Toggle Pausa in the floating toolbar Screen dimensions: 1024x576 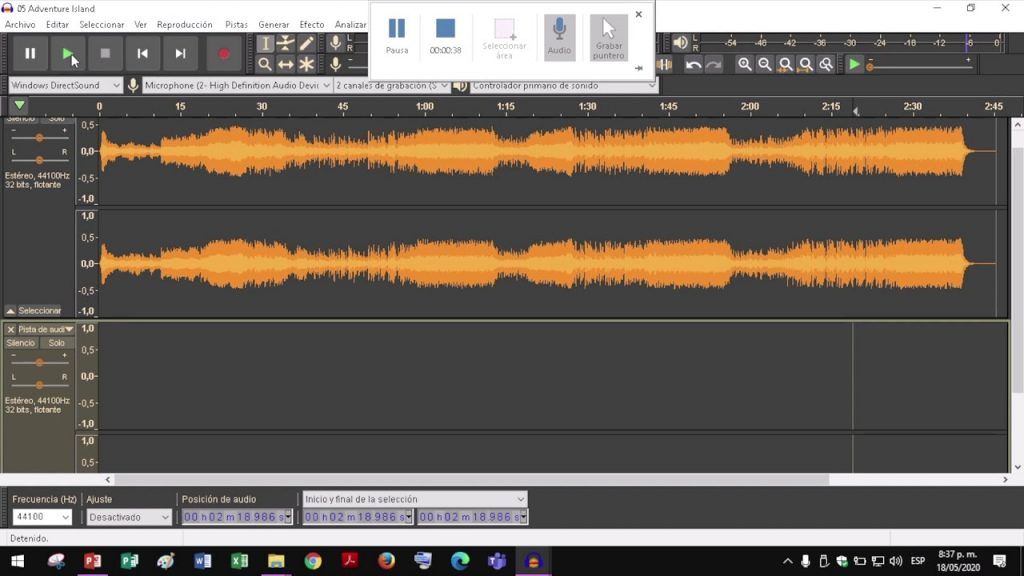397,33
